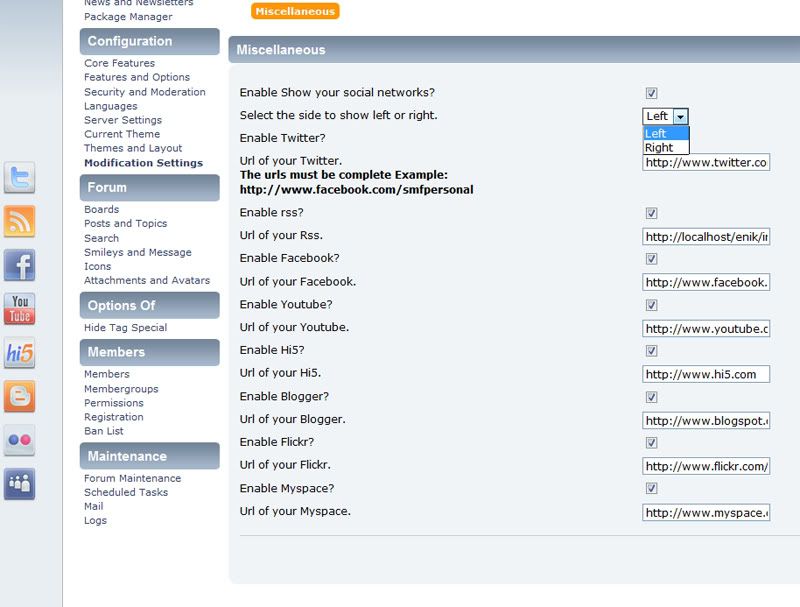
Task: Focus the Url of your Hi5 field
Action: click(706, 374)
